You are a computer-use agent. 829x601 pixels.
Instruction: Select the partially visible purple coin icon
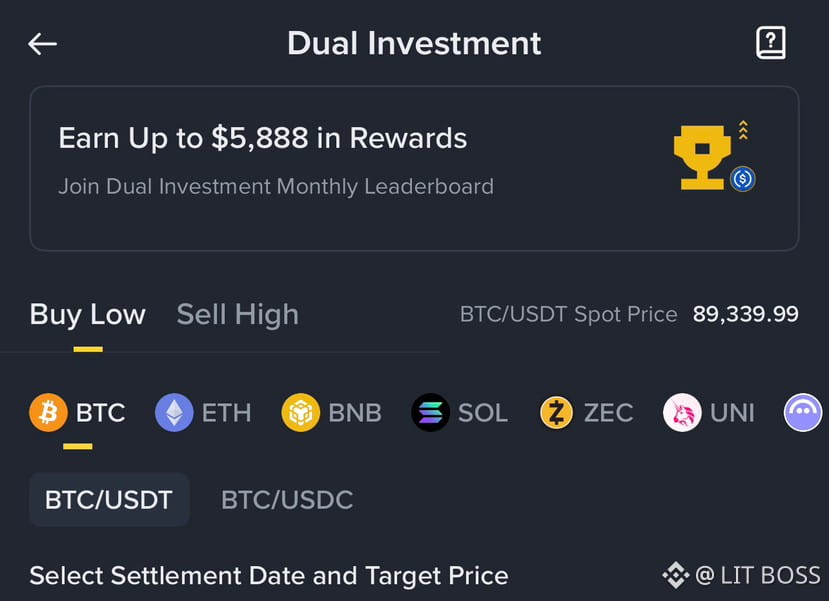803,412
